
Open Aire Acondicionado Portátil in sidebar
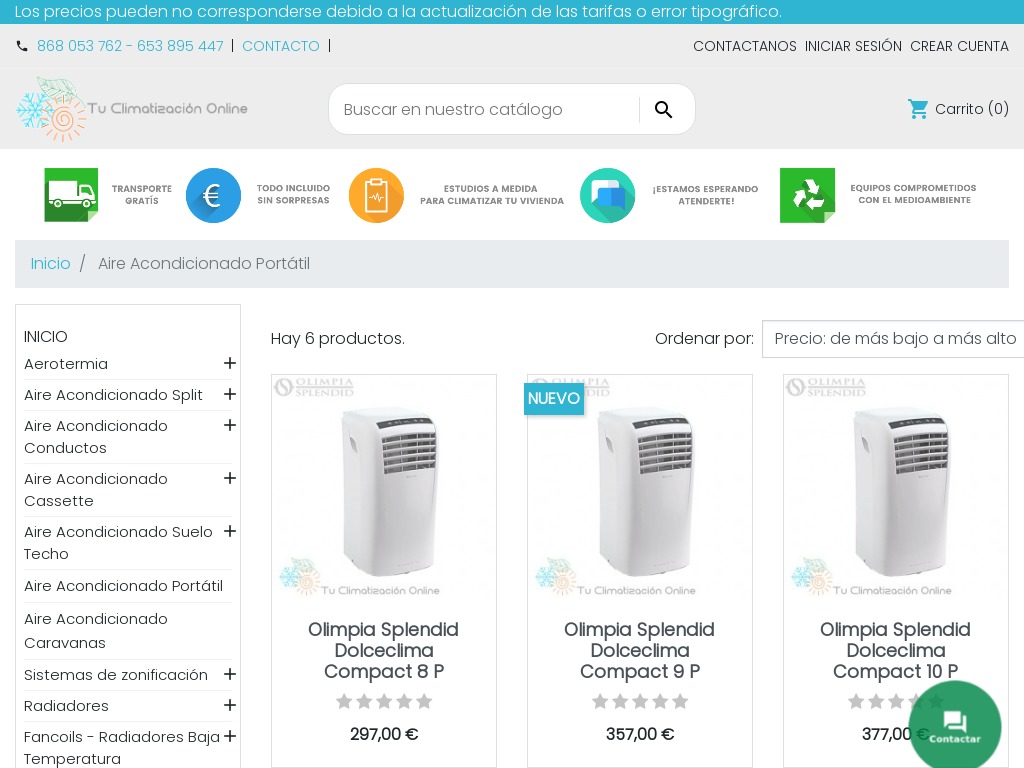(x=123, y=586)
